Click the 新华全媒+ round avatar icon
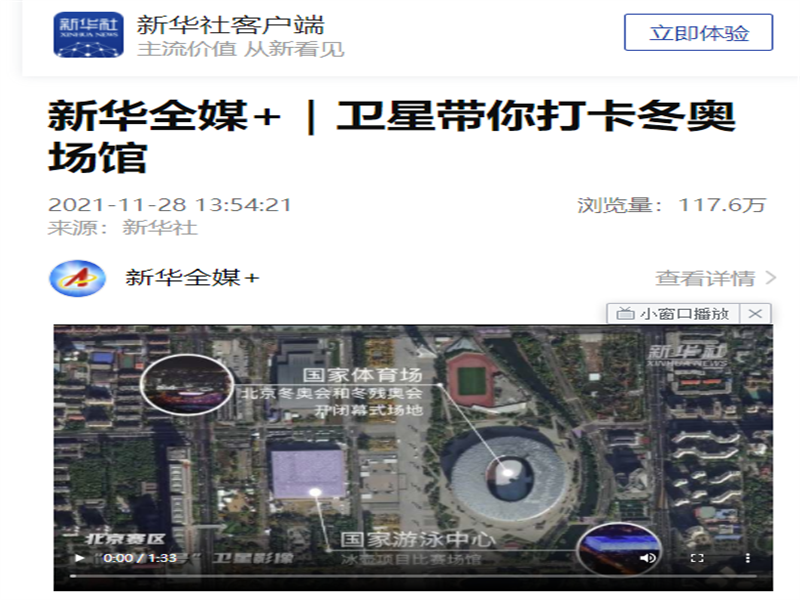The image size is (800, 600). point(78,278)
